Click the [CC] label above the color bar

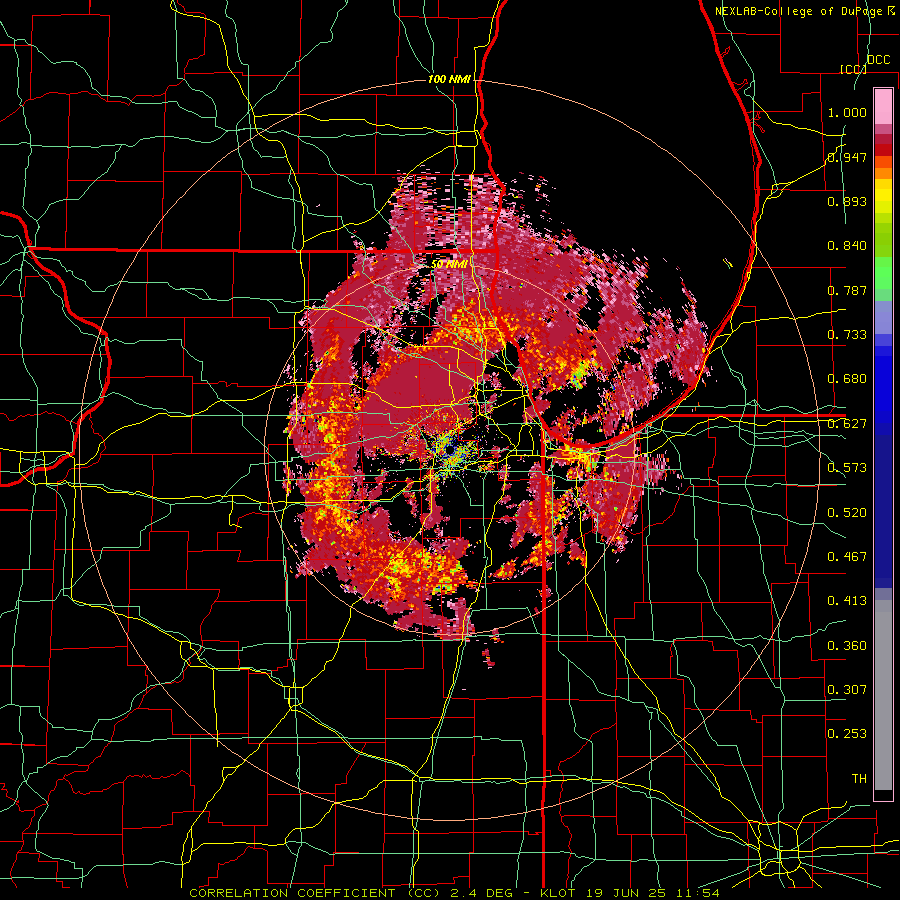click(853, 69)
